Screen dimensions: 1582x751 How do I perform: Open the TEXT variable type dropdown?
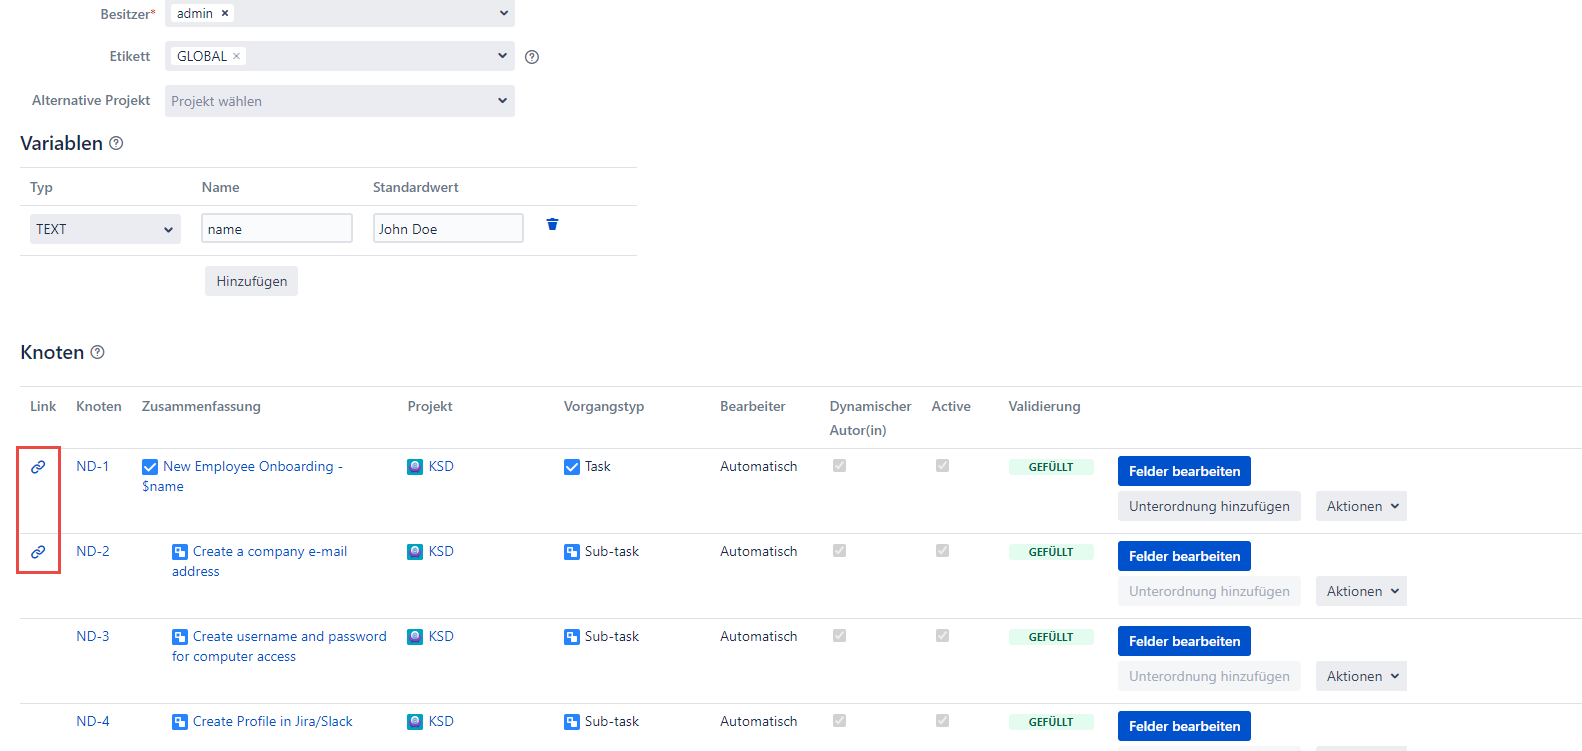coord(105,229)
